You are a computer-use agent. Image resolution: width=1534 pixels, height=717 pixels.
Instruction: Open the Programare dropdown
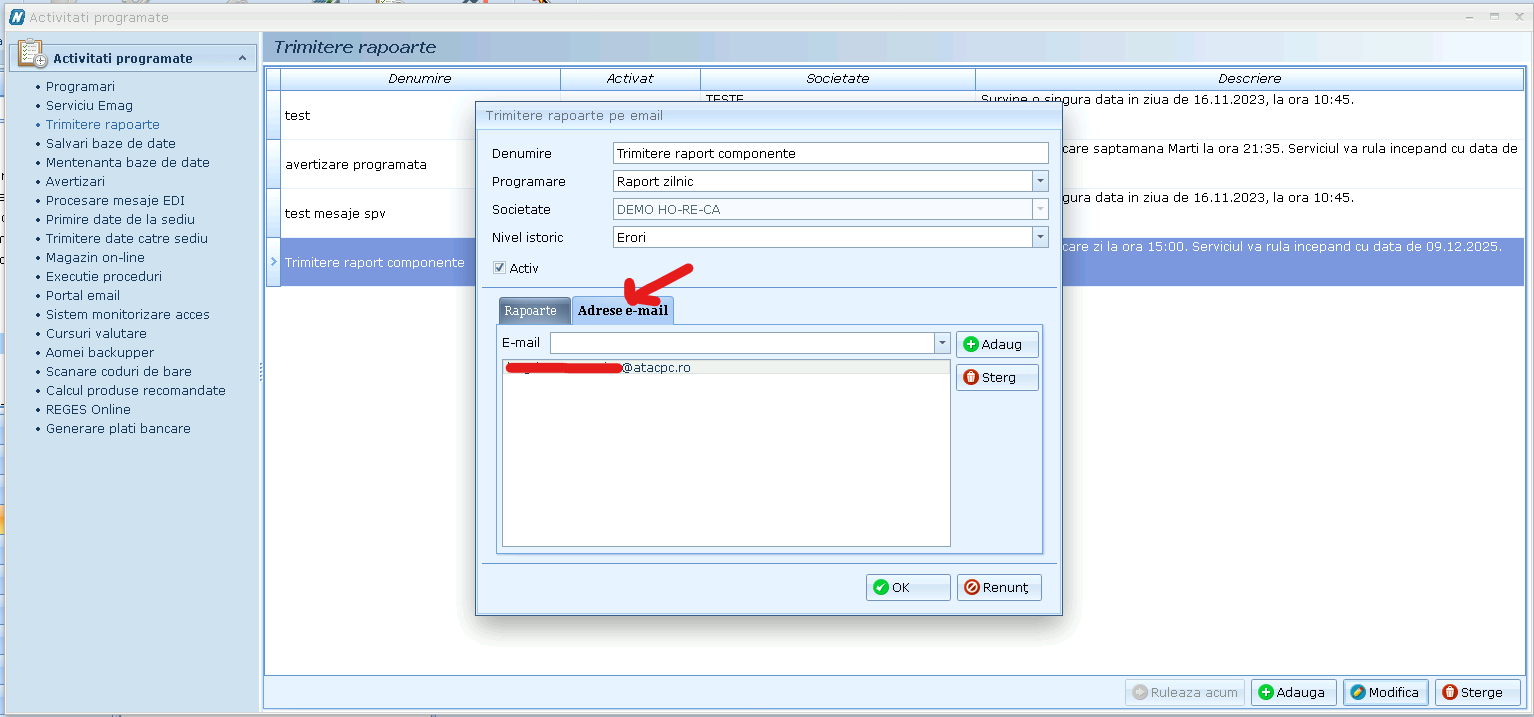point(1040,181)
